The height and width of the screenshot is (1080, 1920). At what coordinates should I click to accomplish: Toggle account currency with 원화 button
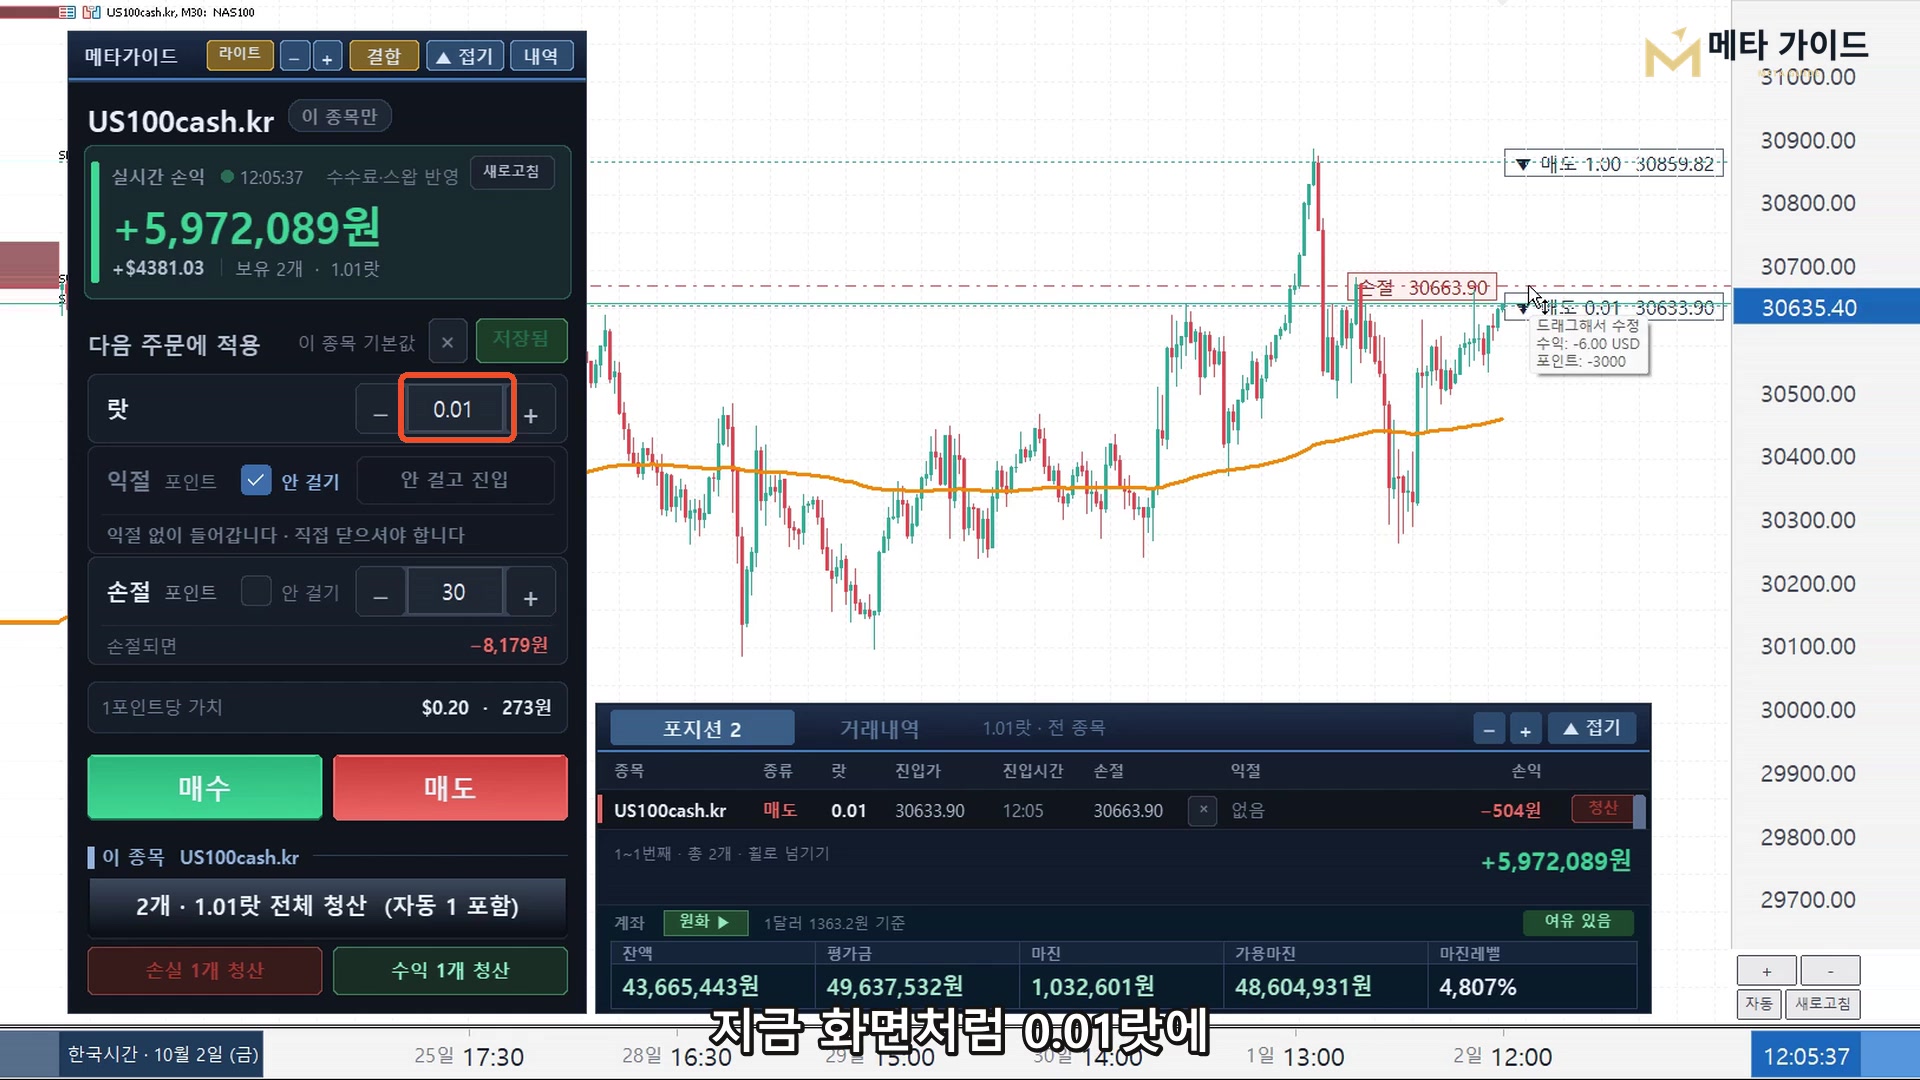click(x=705, y=922)
